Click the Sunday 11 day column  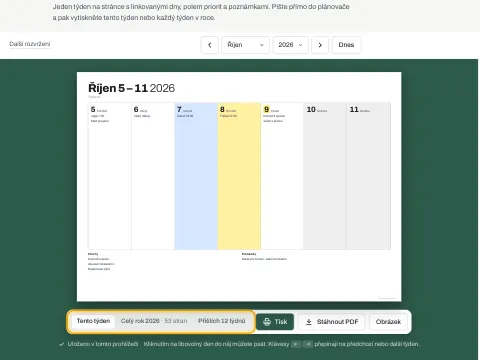pyautogui.click(x=368, y=176)
